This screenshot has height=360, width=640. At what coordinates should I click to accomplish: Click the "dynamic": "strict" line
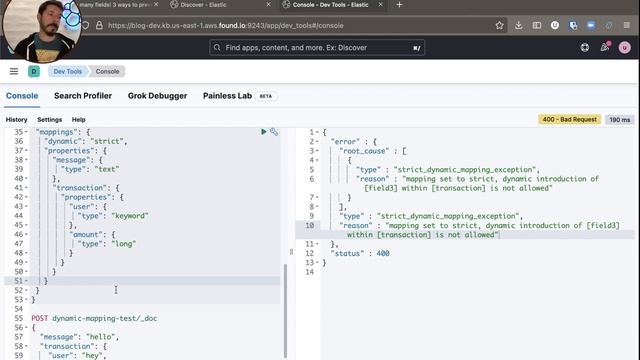(86, 141)
